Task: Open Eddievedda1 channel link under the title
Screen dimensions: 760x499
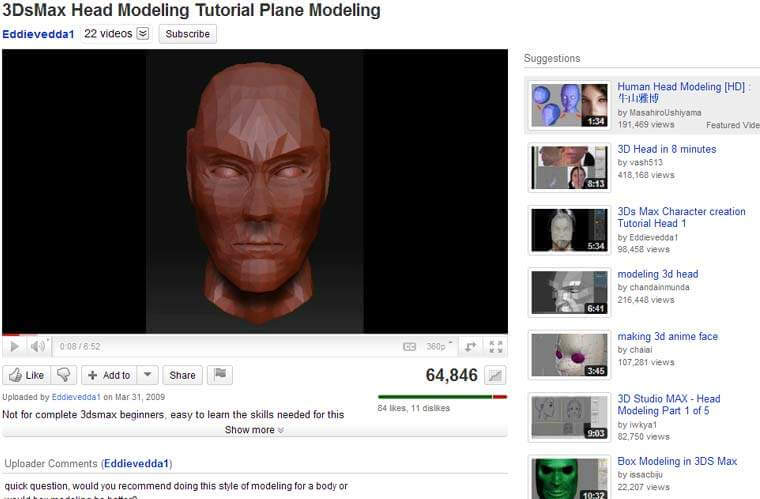Action: [38, 34]
